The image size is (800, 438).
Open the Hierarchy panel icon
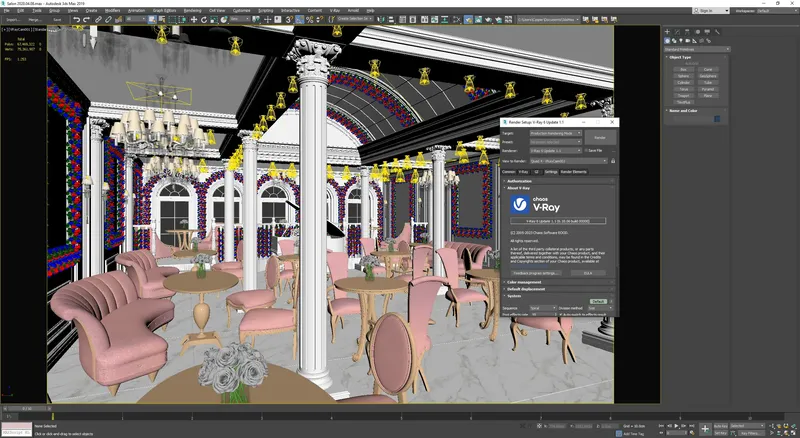tap(687, 32)
